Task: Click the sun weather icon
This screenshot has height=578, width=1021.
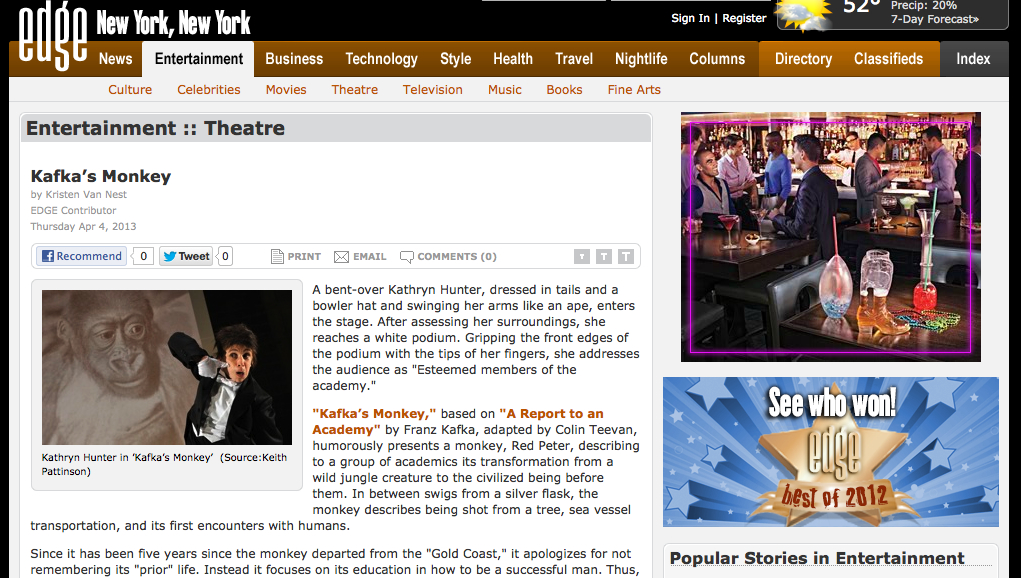Action: coord(805,16)
